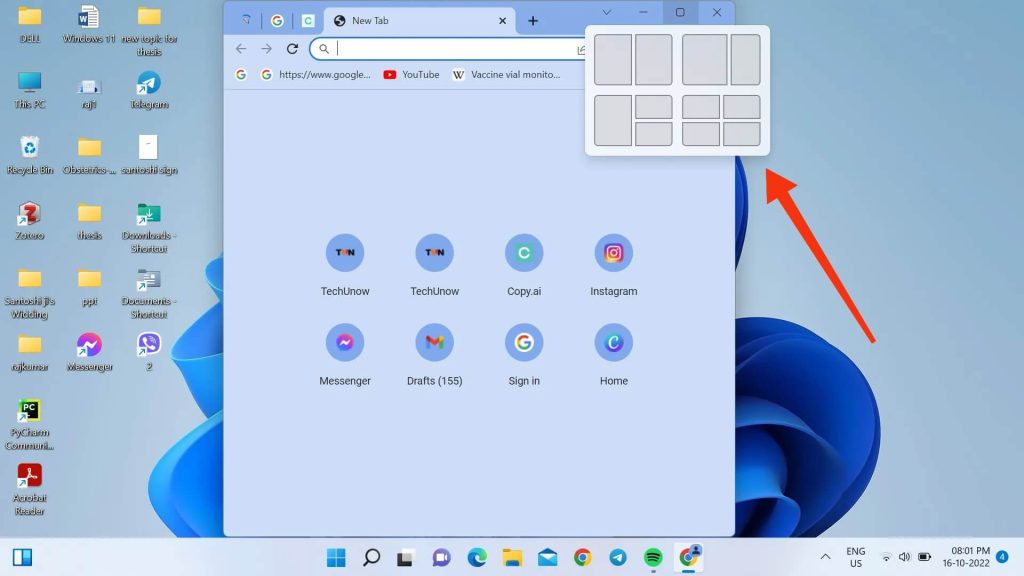Open the Sign in Google shortcut
The width and height of the screenshot is (1024, 576).
point(524,355)
